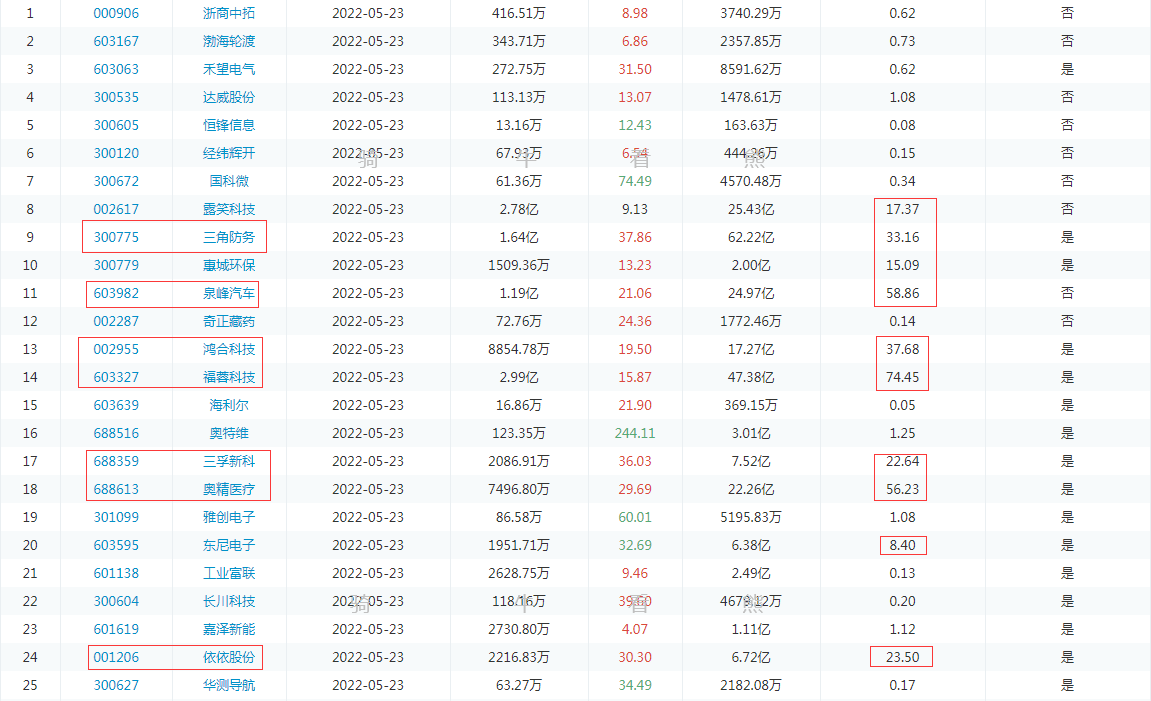Click stock code 301099
1151x701 pixels.
[116, 517]
